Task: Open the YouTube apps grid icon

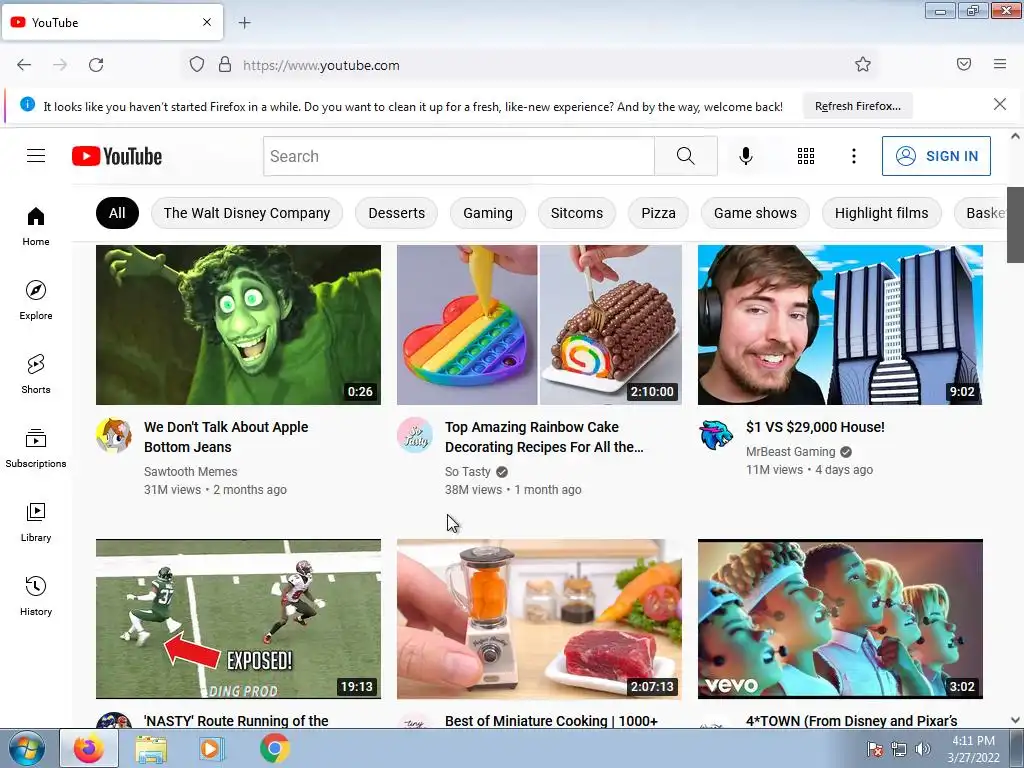Action: (806, 156)
